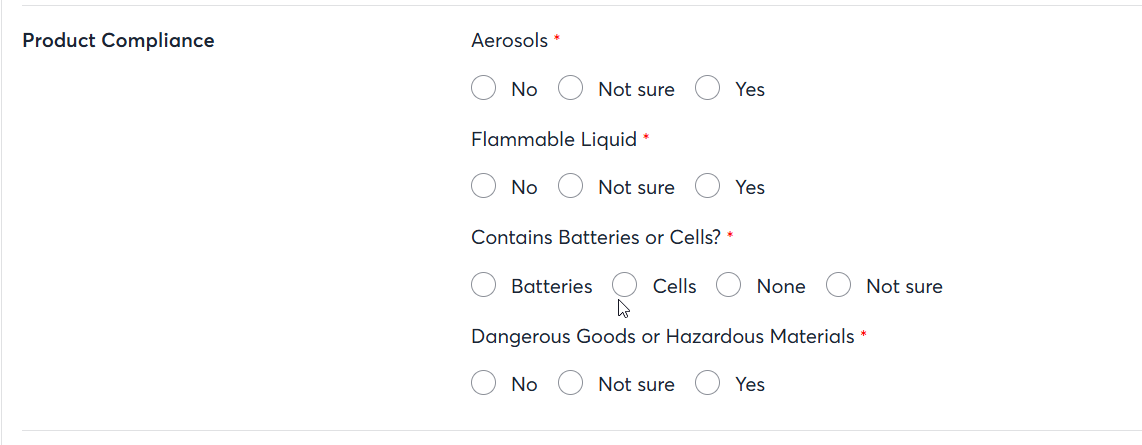Screen dimensions: 1142x445
Task: Click the Aerosols field label
Action: tap(509, 41)
